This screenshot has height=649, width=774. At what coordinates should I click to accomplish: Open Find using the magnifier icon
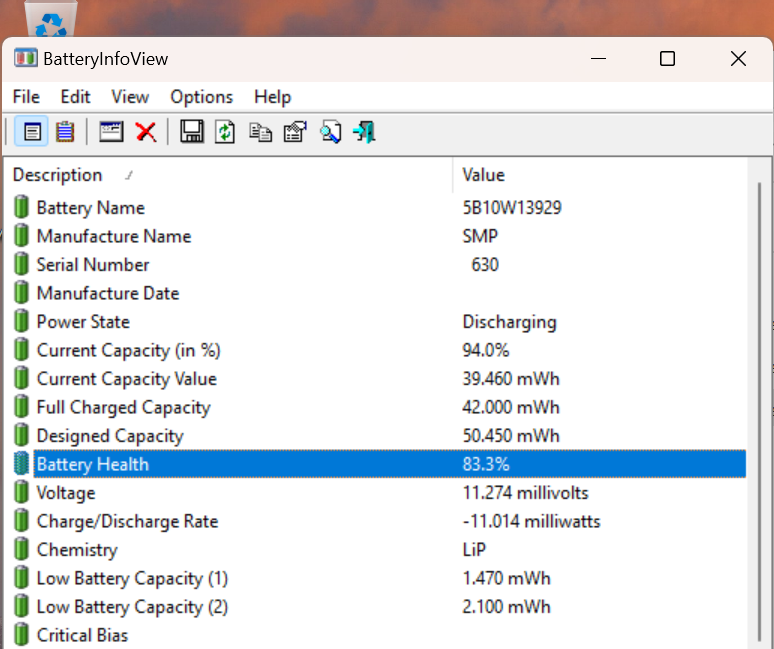[x=330, y=132]
